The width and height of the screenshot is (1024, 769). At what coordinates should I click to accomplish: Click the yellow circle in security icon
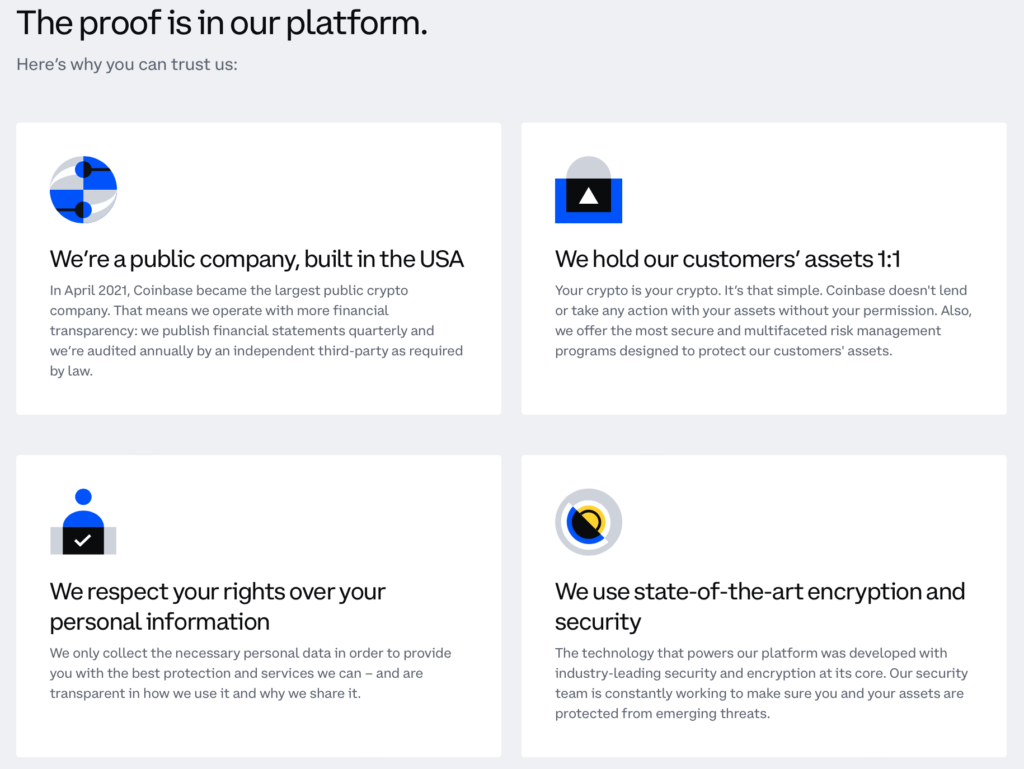(591, 520)
